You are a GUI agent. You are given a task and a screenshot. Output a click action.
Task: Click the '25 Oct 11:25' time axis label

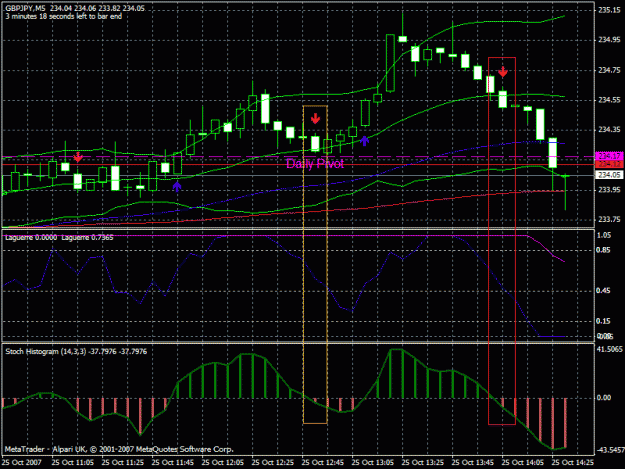pyautogui.click(x=123, y=462)
